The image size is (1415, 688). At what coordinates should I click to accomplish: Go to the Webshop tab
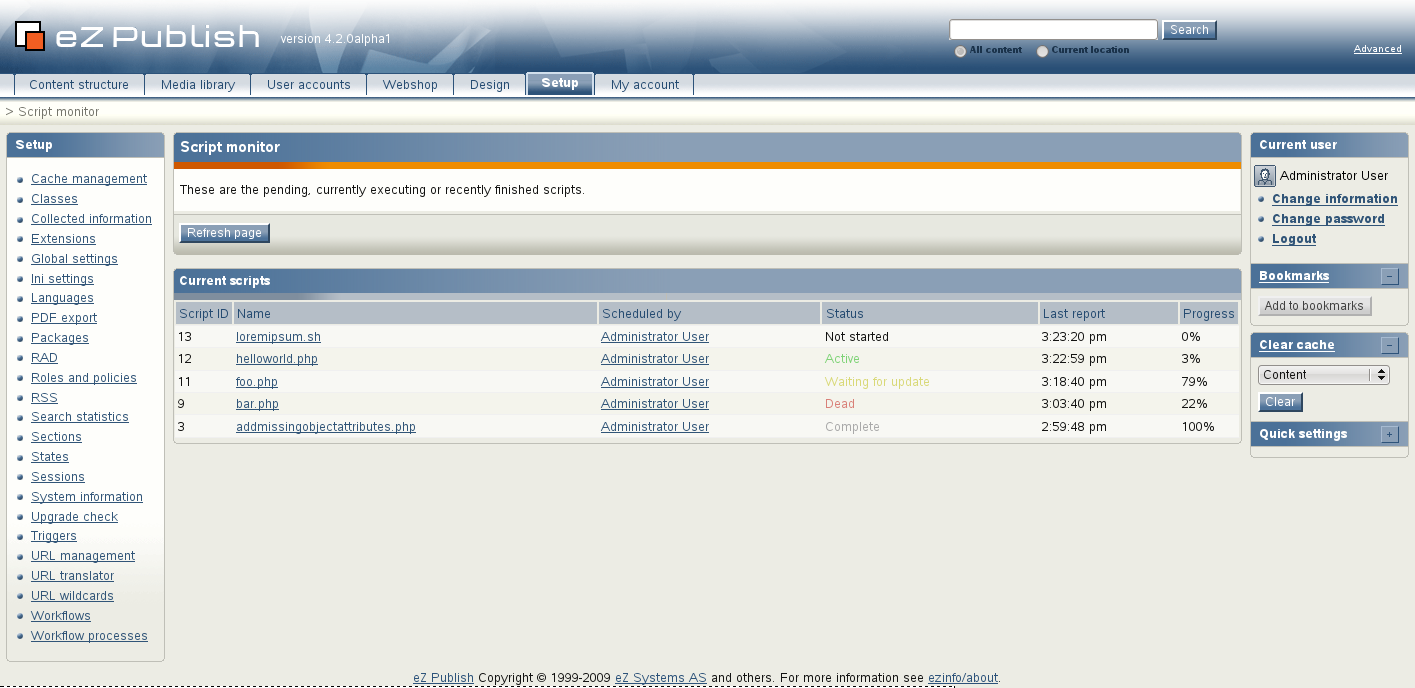point(410,85)
